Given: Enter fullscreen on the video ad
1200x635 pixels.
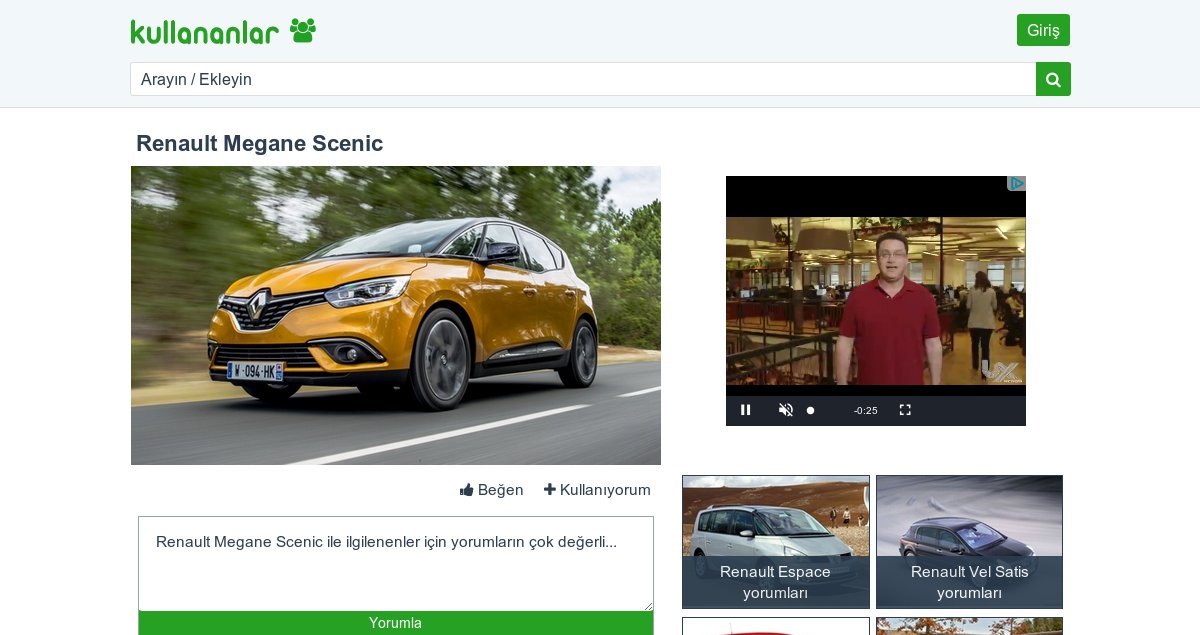Looking at the screenshot, I should [905, 410].
